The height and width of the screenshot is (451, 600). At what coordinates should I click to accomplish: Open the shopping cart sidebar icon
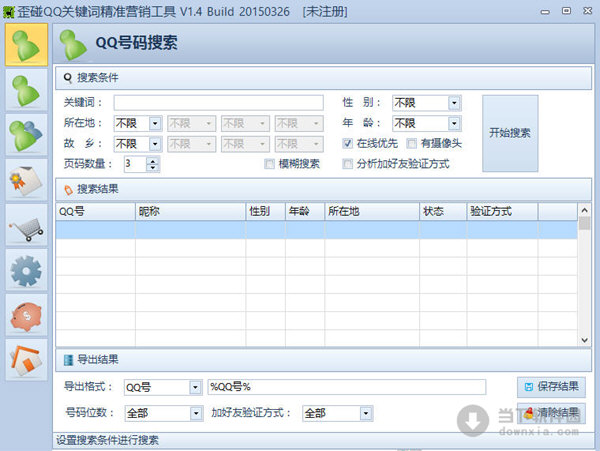click(26, 225)
